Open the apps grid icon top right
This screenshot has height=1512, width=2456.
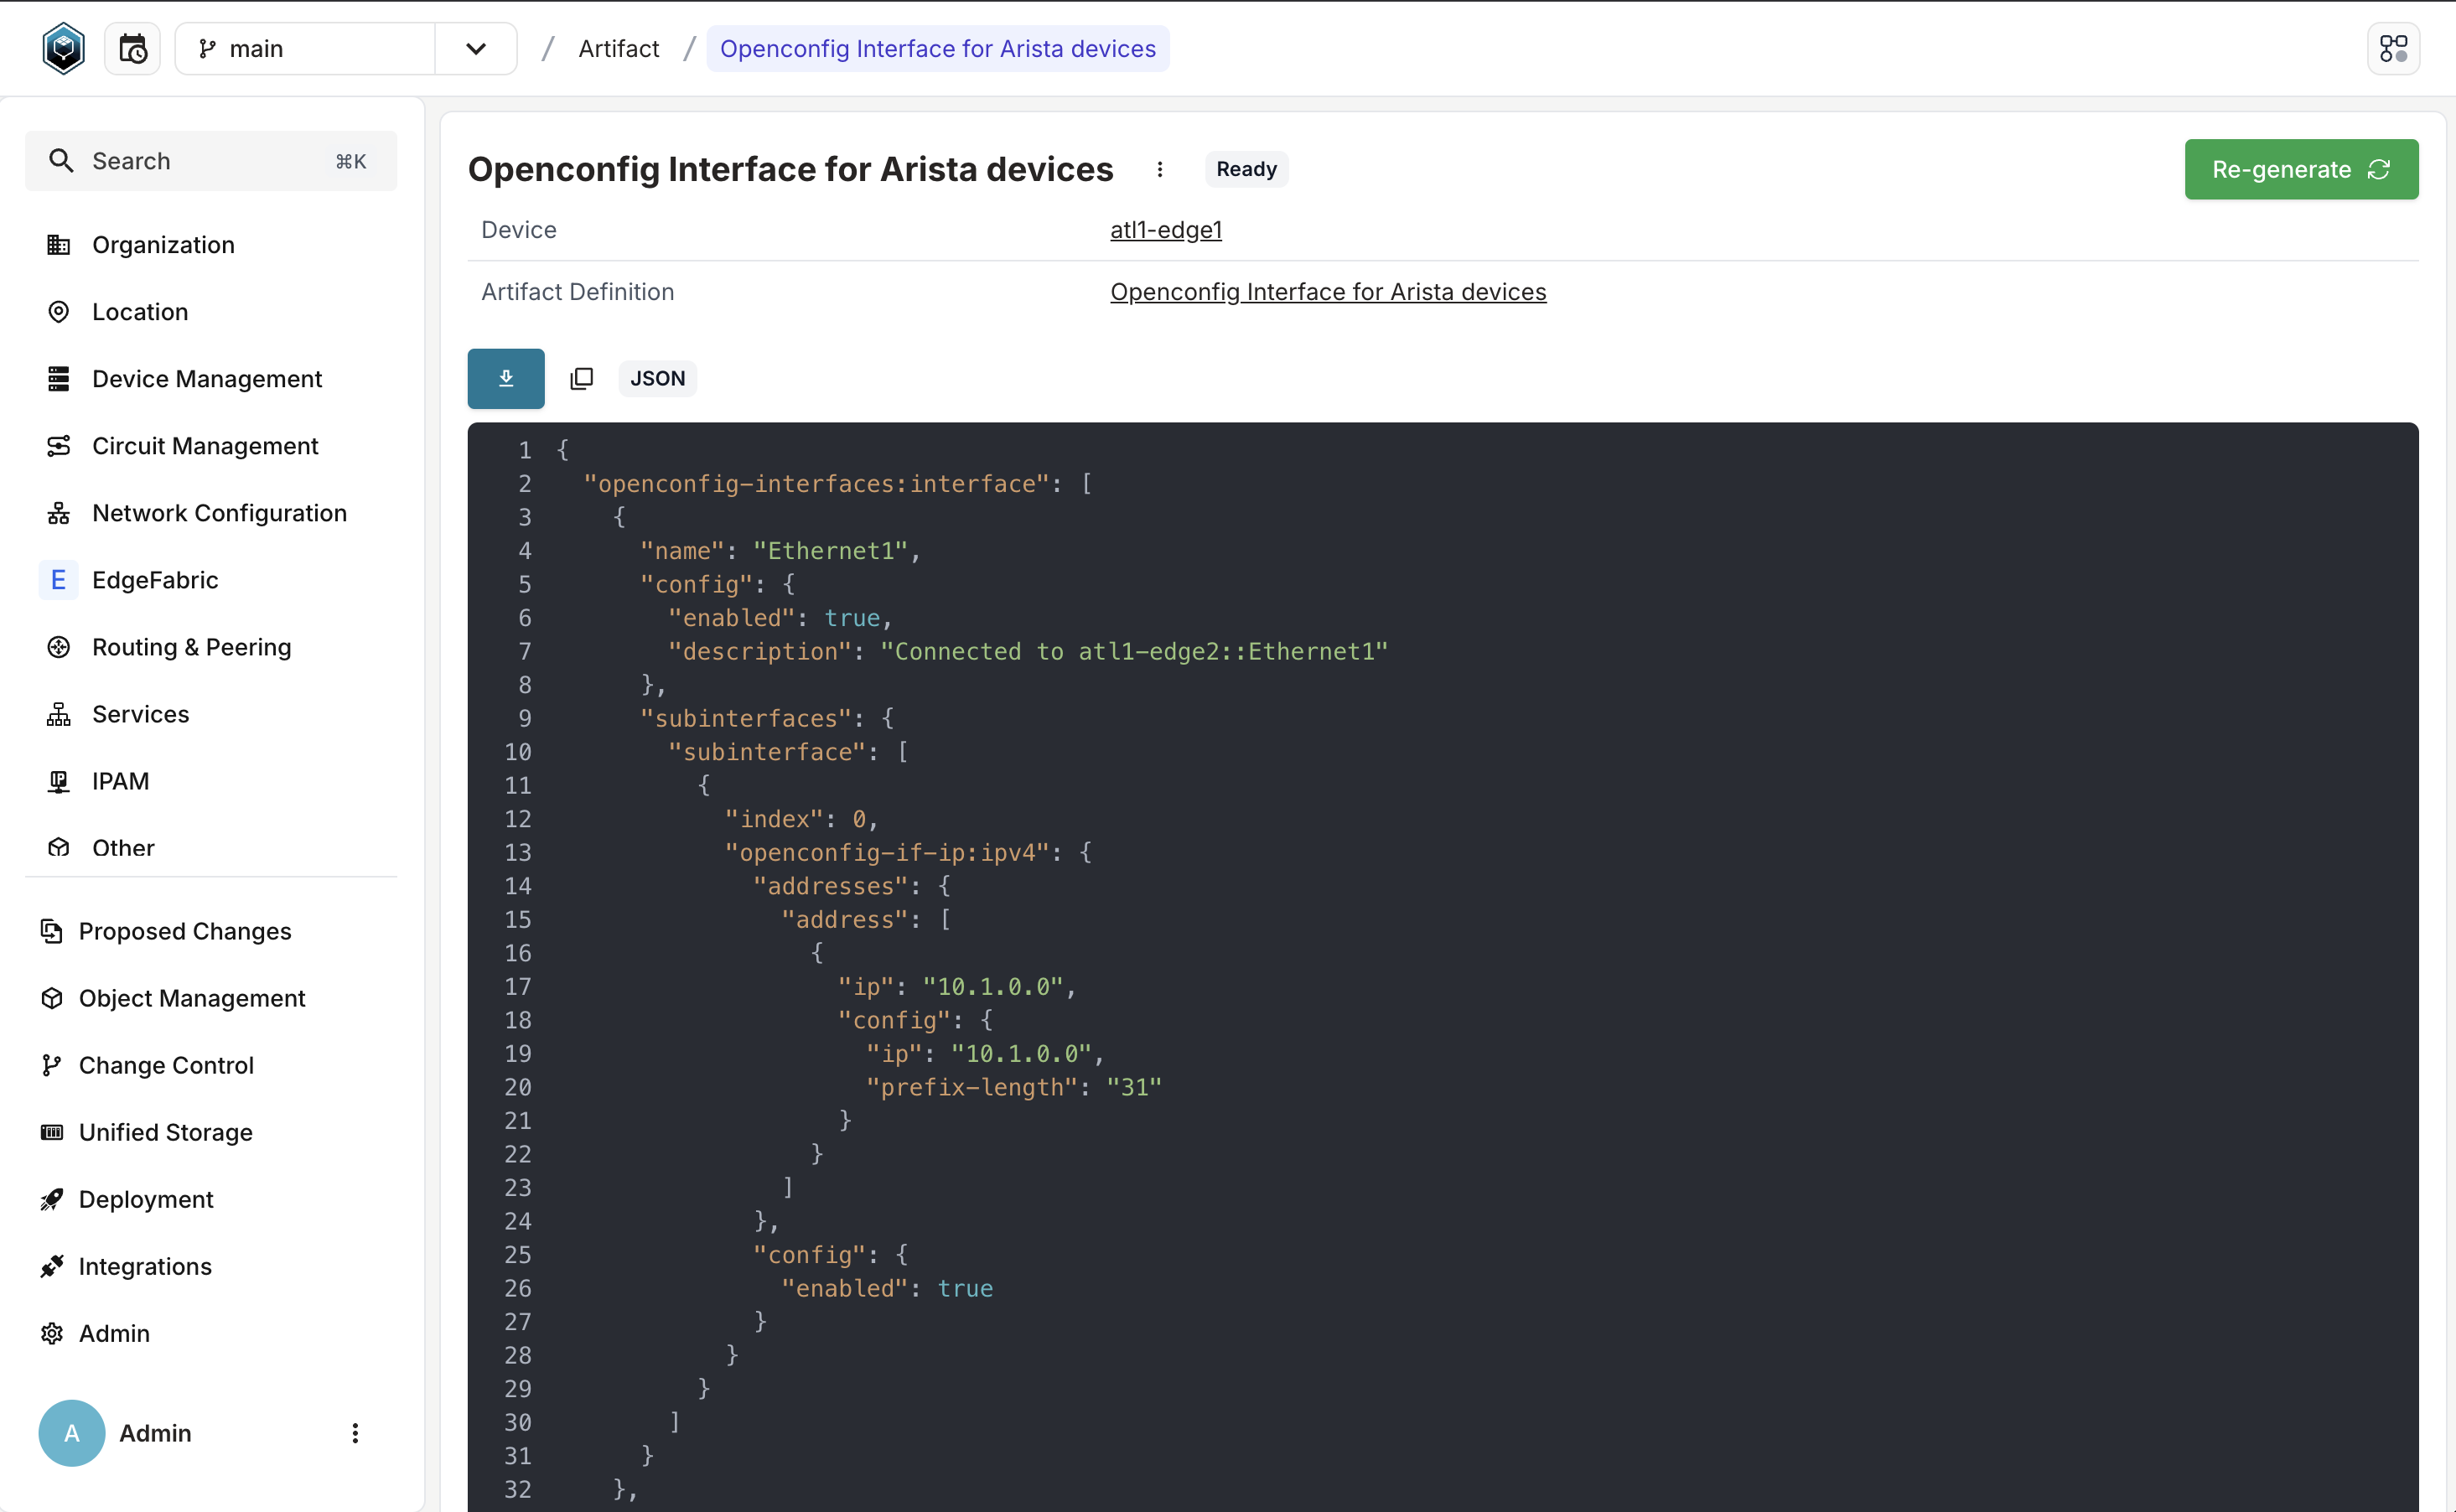pos(2394,48)
